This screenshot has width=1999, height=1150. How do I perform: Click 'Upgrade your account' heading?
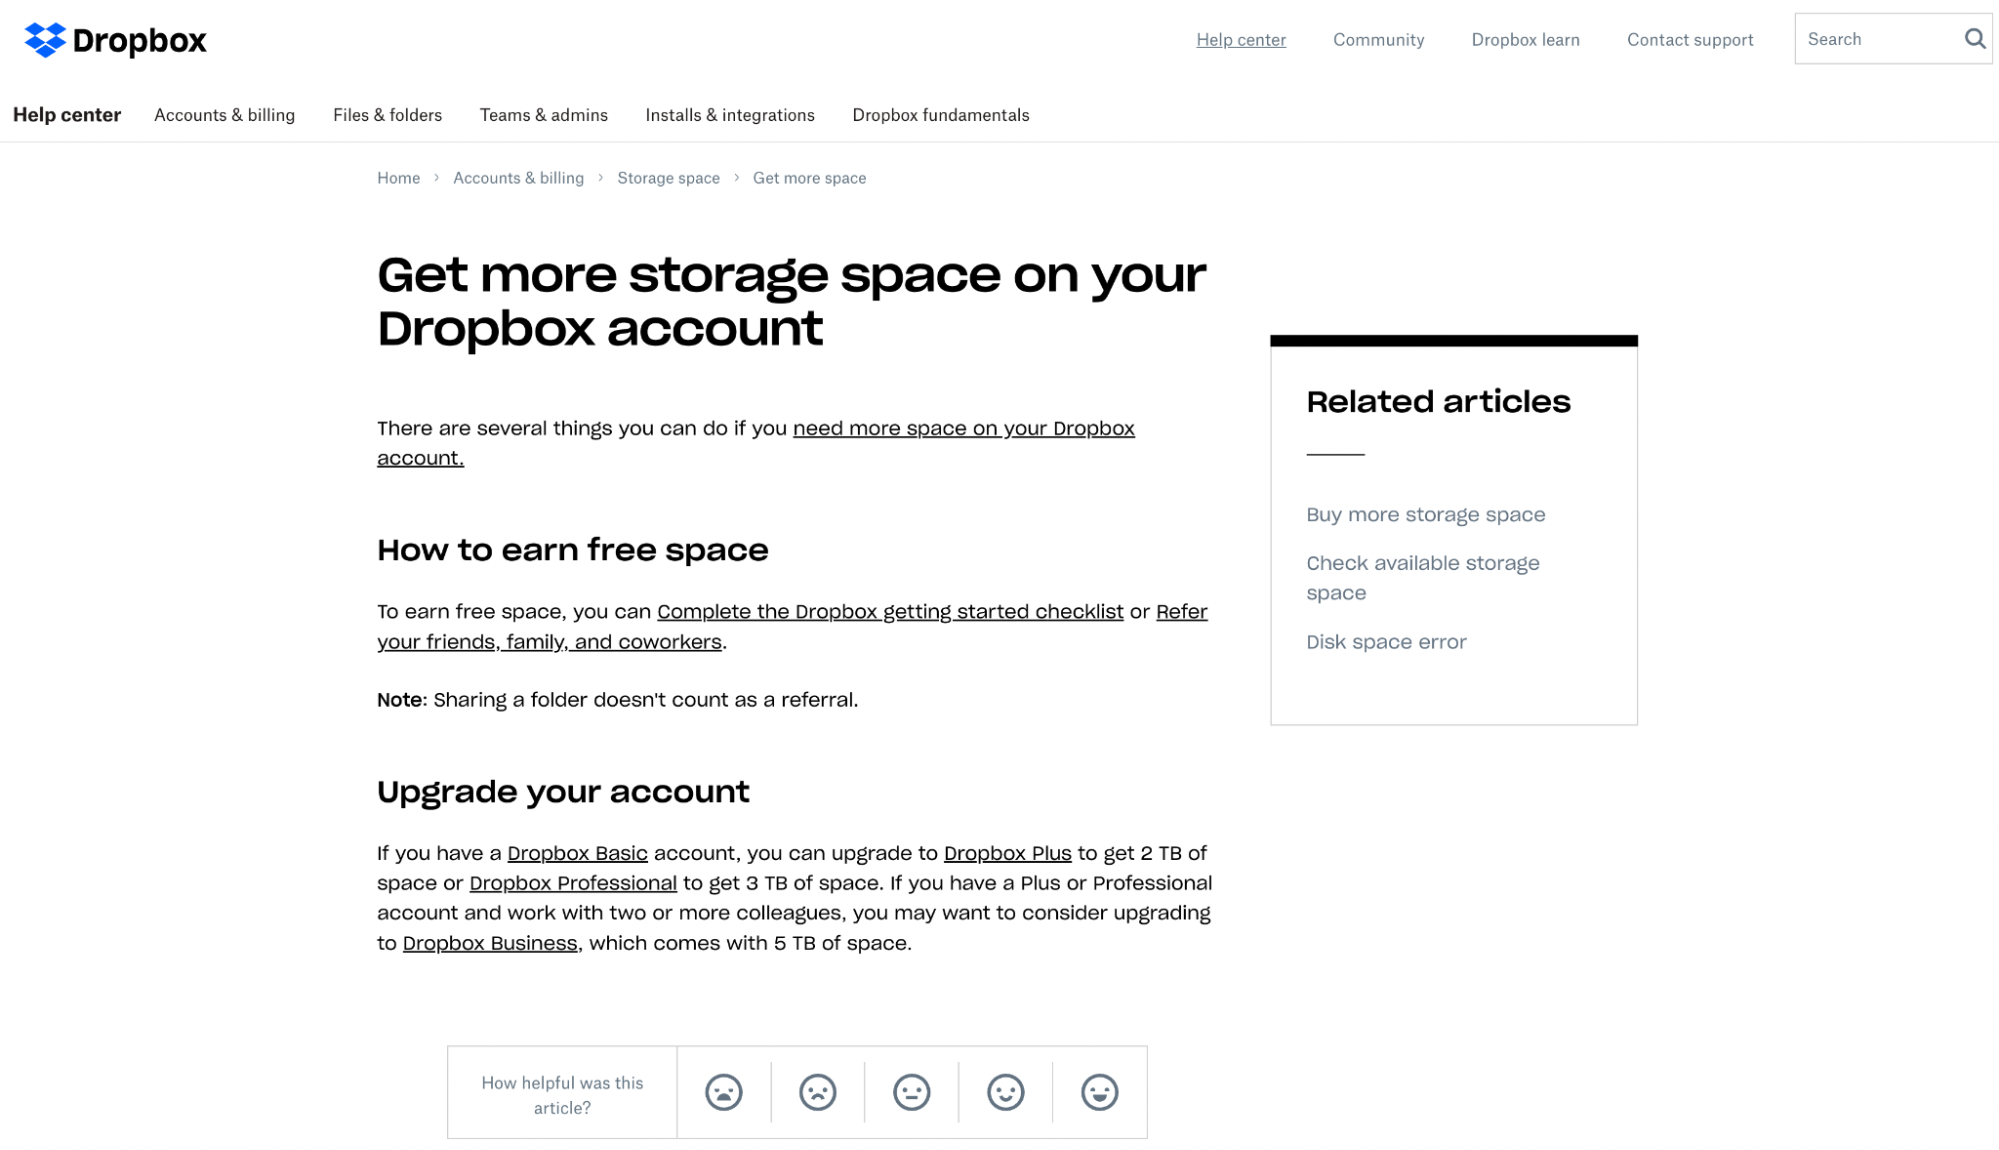pyautogui.click(x=563, y=792)
